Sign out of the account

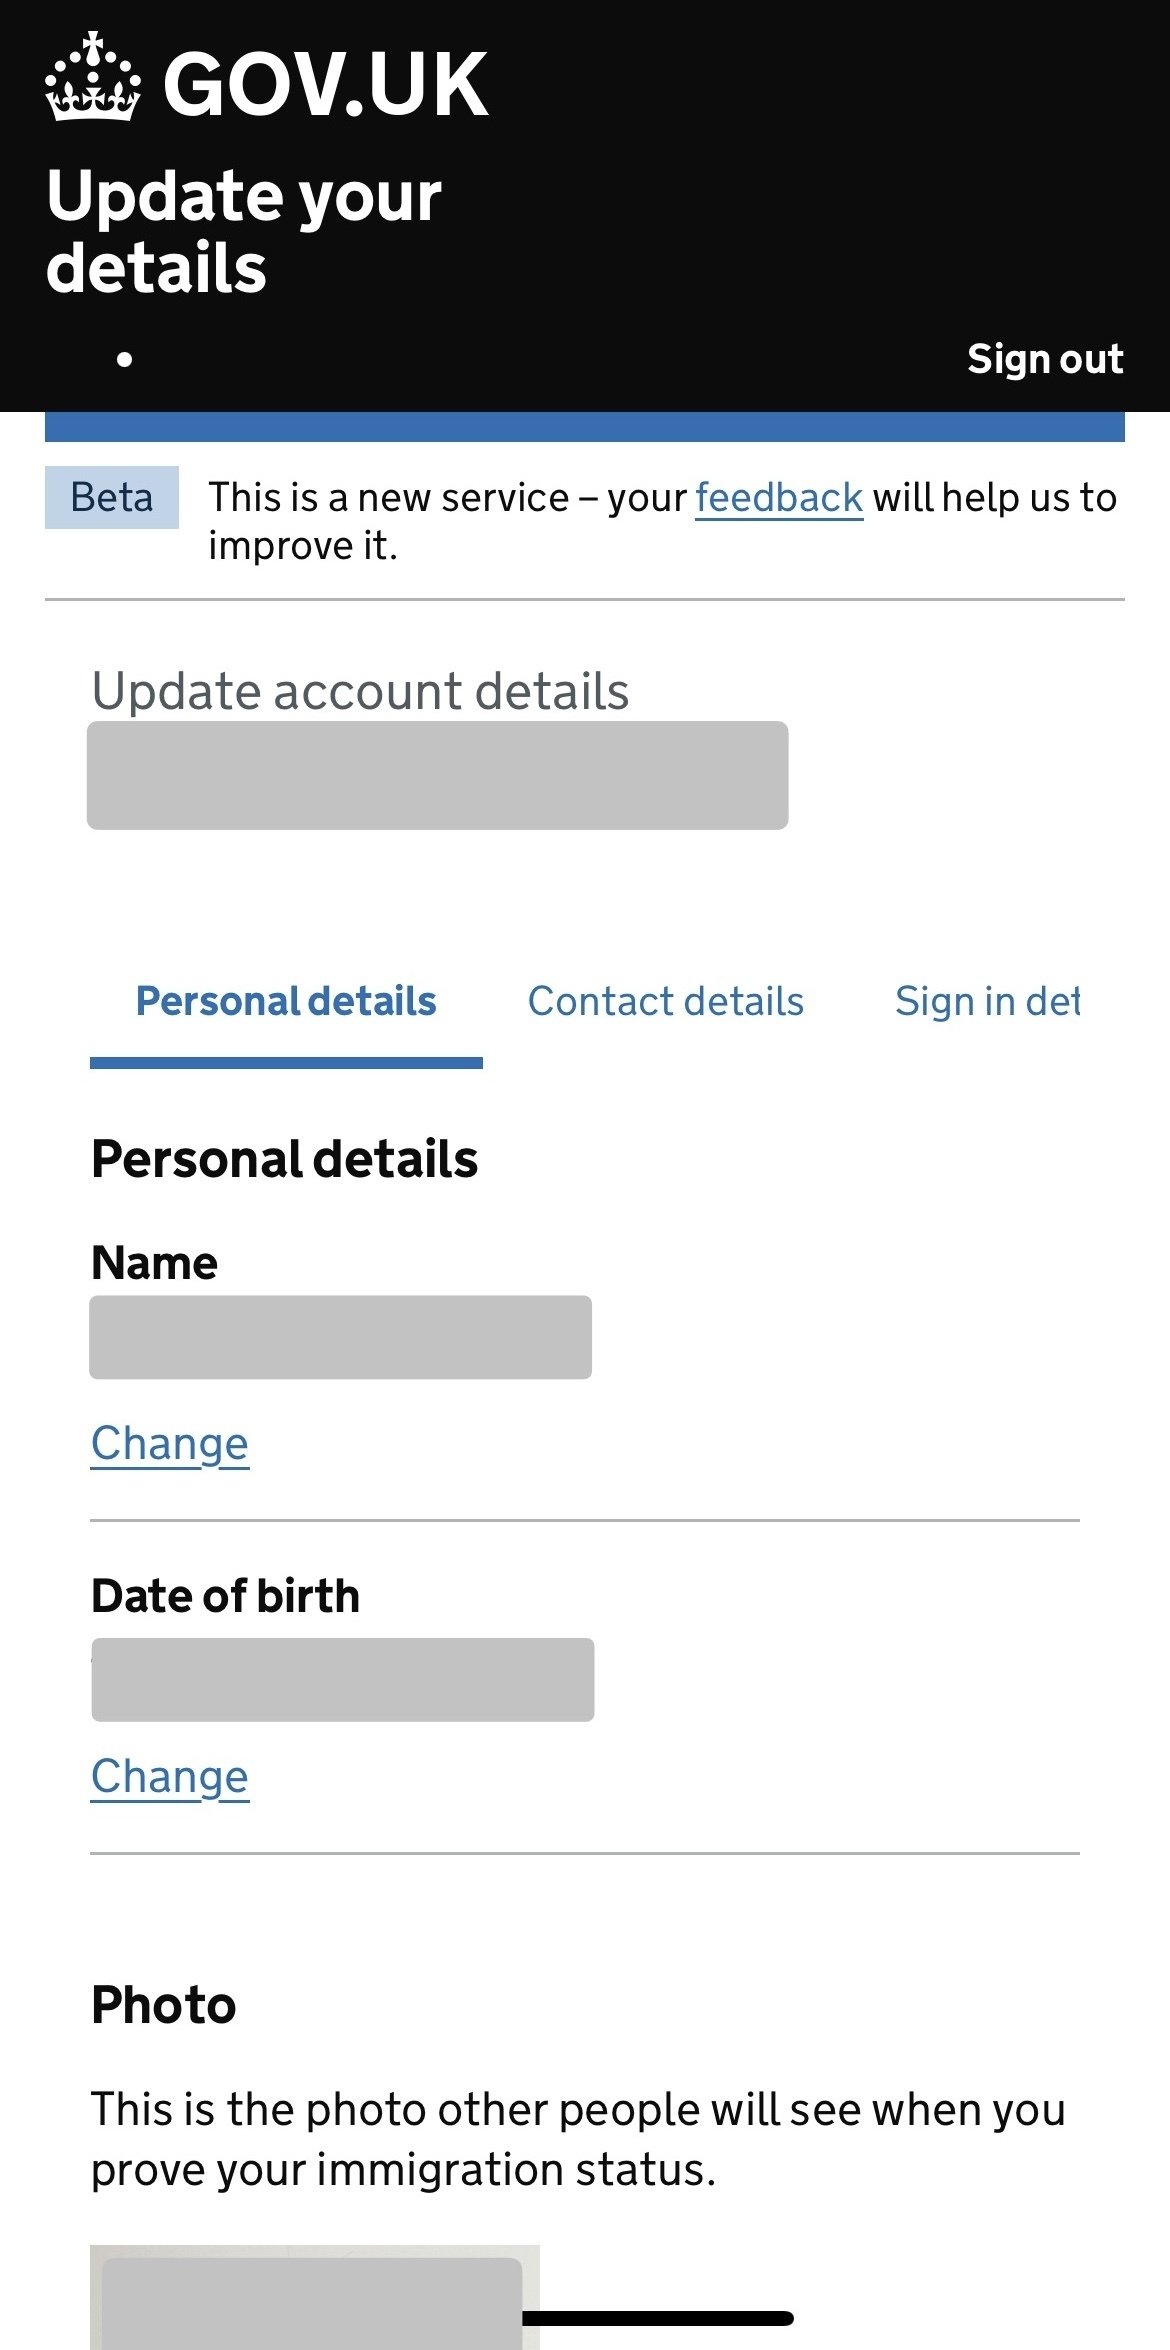[x=1044, y=359]
